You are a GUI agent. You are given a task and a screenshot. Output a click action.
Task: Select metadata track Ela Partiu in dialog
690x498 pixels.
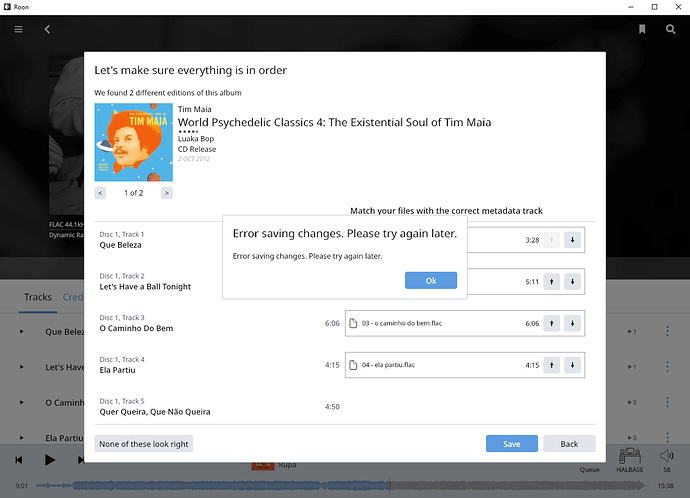click(117, 370)
